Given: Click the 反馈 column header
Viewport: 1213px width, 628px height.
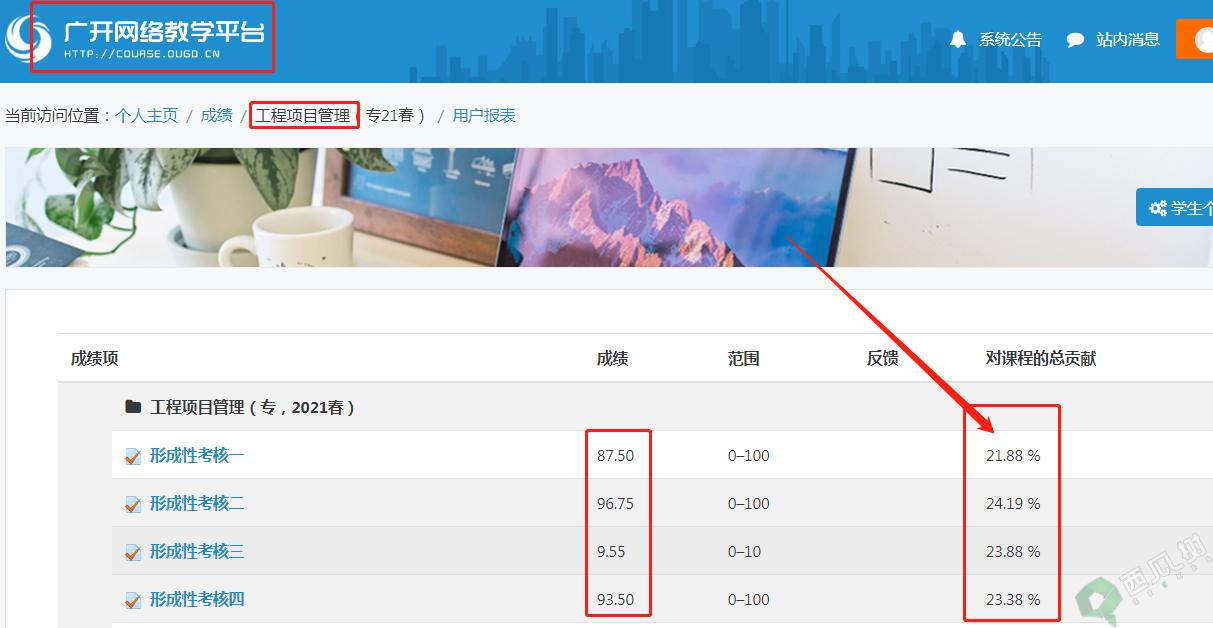Looking at the screenshot, I should click(x=882, y=358).
